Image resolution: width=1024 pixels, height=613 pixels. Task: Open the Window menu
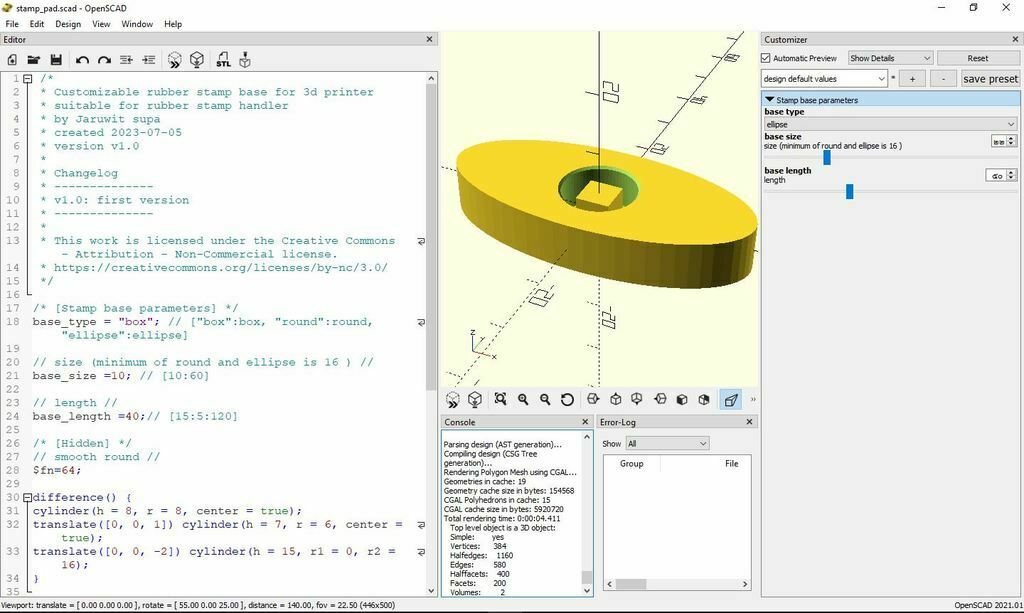click(x=137, y=24)
